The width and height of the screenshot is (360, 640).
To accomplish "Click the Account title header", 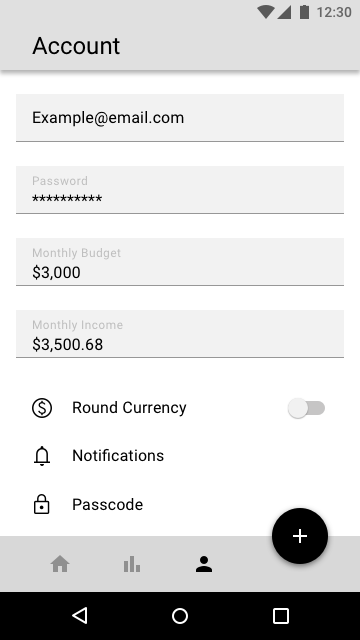I will tap(76, 46).
